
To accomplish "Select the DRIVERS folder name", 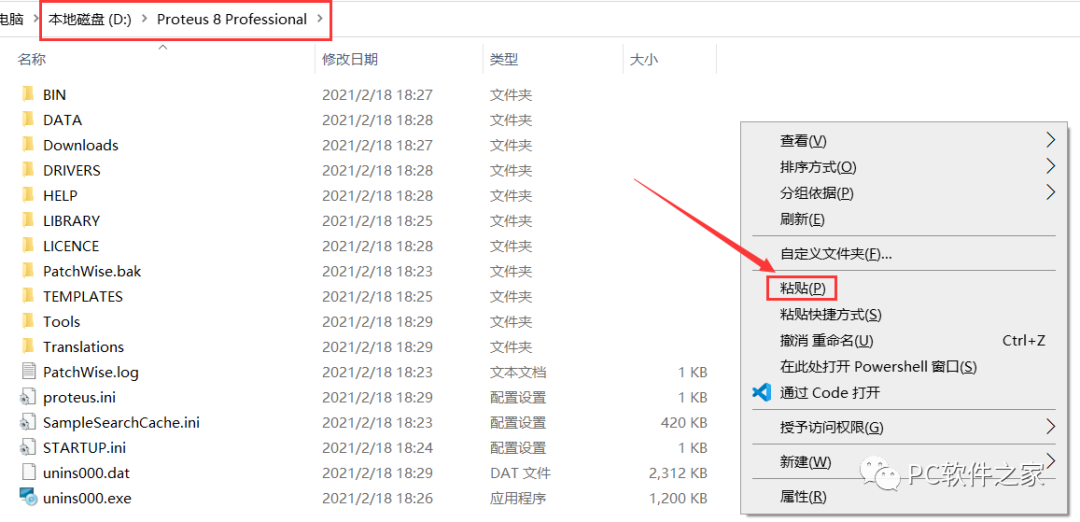I will click(72, 170).
